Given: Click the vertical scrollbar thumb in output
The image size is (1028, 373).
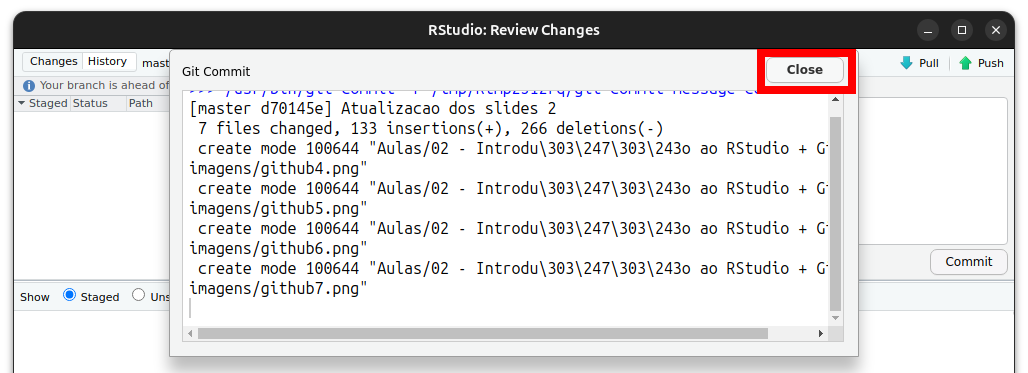Looking at the screenshot, I should click(x=835, y=214).
